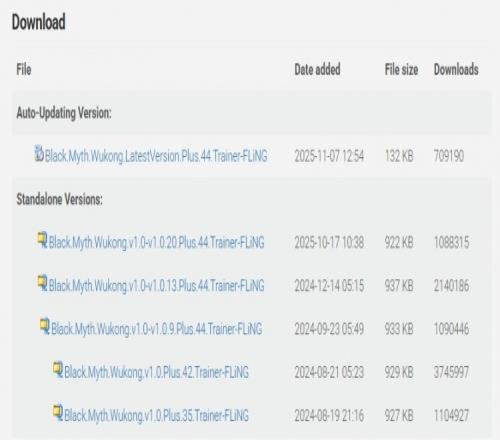Click the v1.0-v1.0.9 trainer file icon
Image resolution: width=500 pixels, height=440 pixels.
pyautogui.click(x=44, y=326)
